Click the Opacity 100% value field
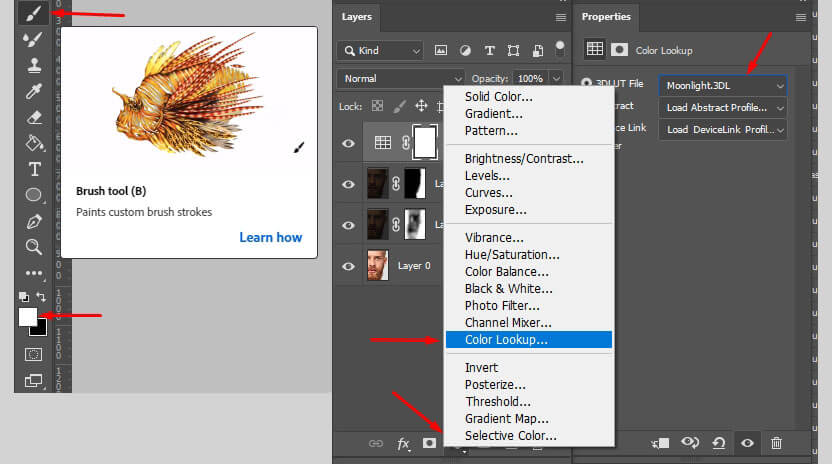 tap(530, 79)
